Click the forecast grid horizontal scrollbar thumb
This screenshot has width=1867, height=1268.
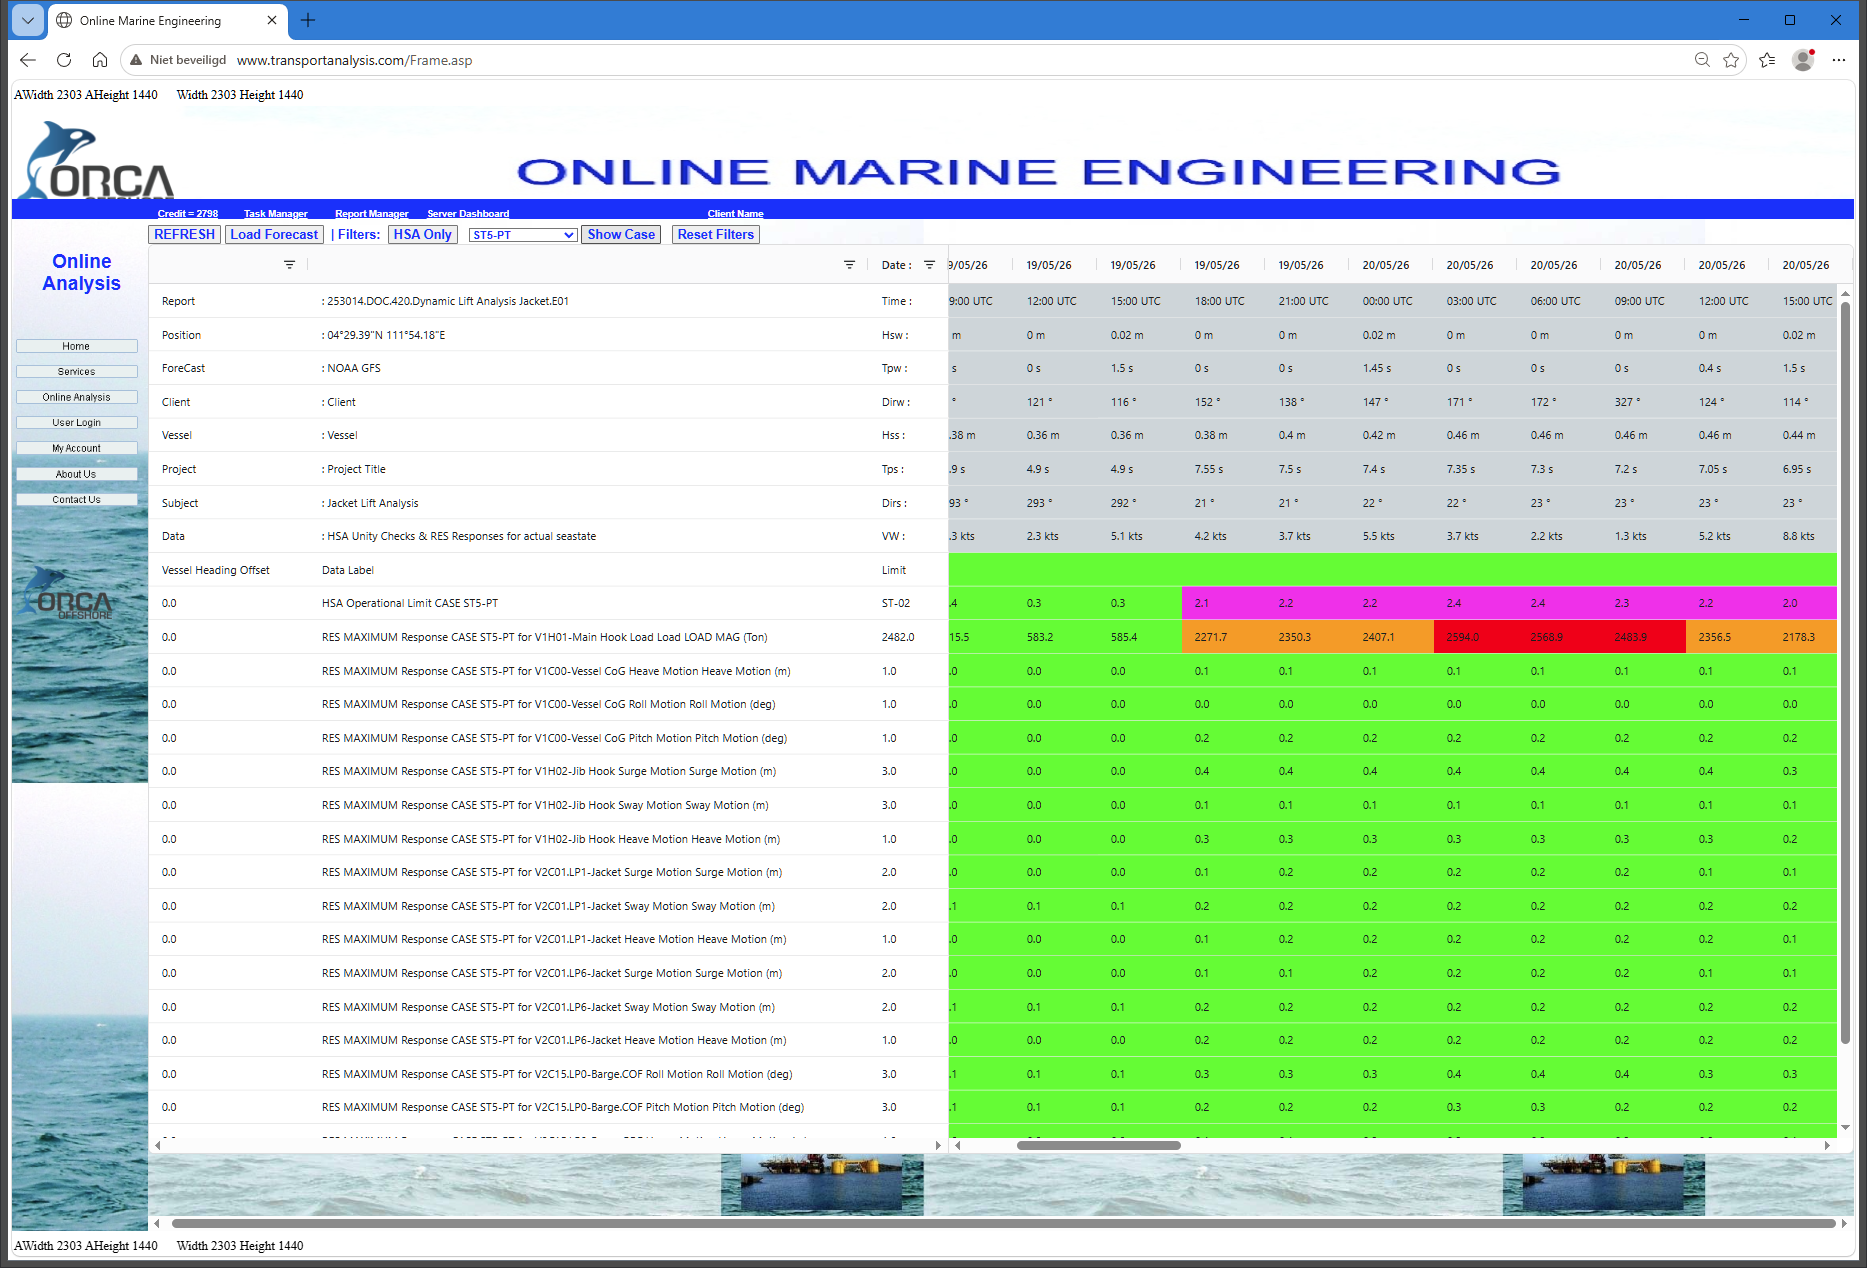pyautogui.click(x=1098, y=1145)
